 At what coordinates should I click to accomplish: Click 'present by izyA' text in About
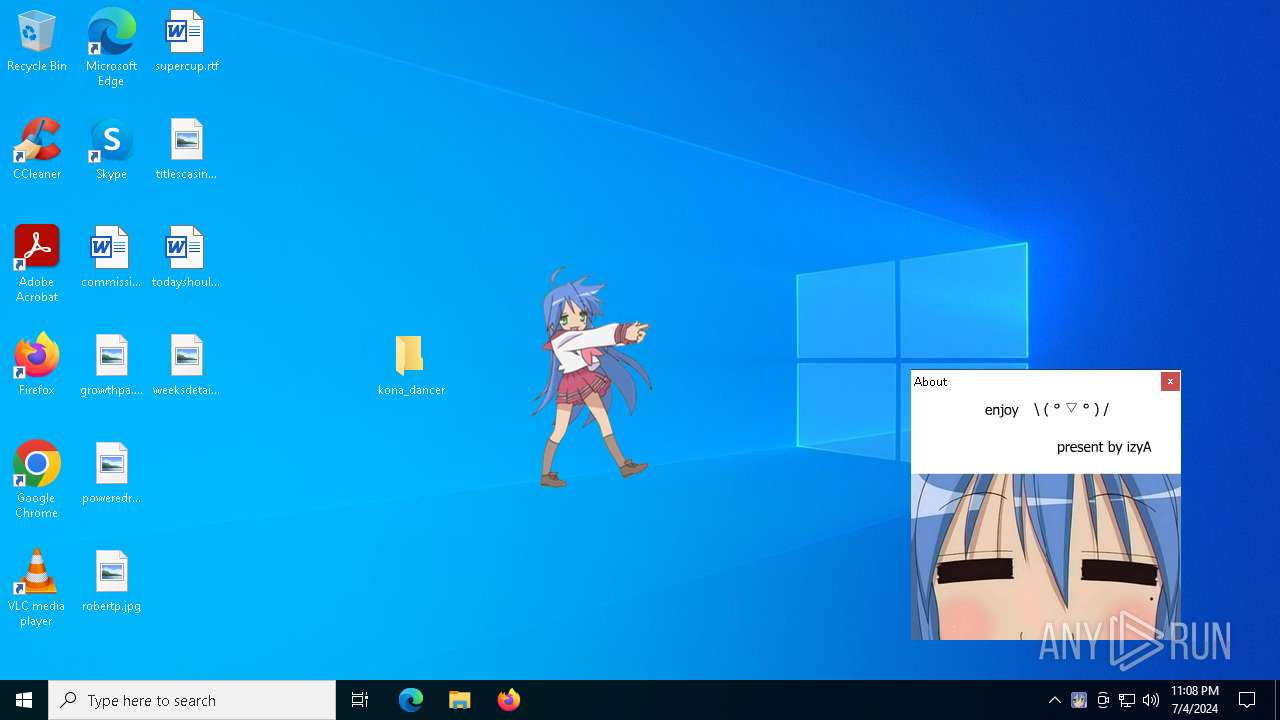point(1104,447)
